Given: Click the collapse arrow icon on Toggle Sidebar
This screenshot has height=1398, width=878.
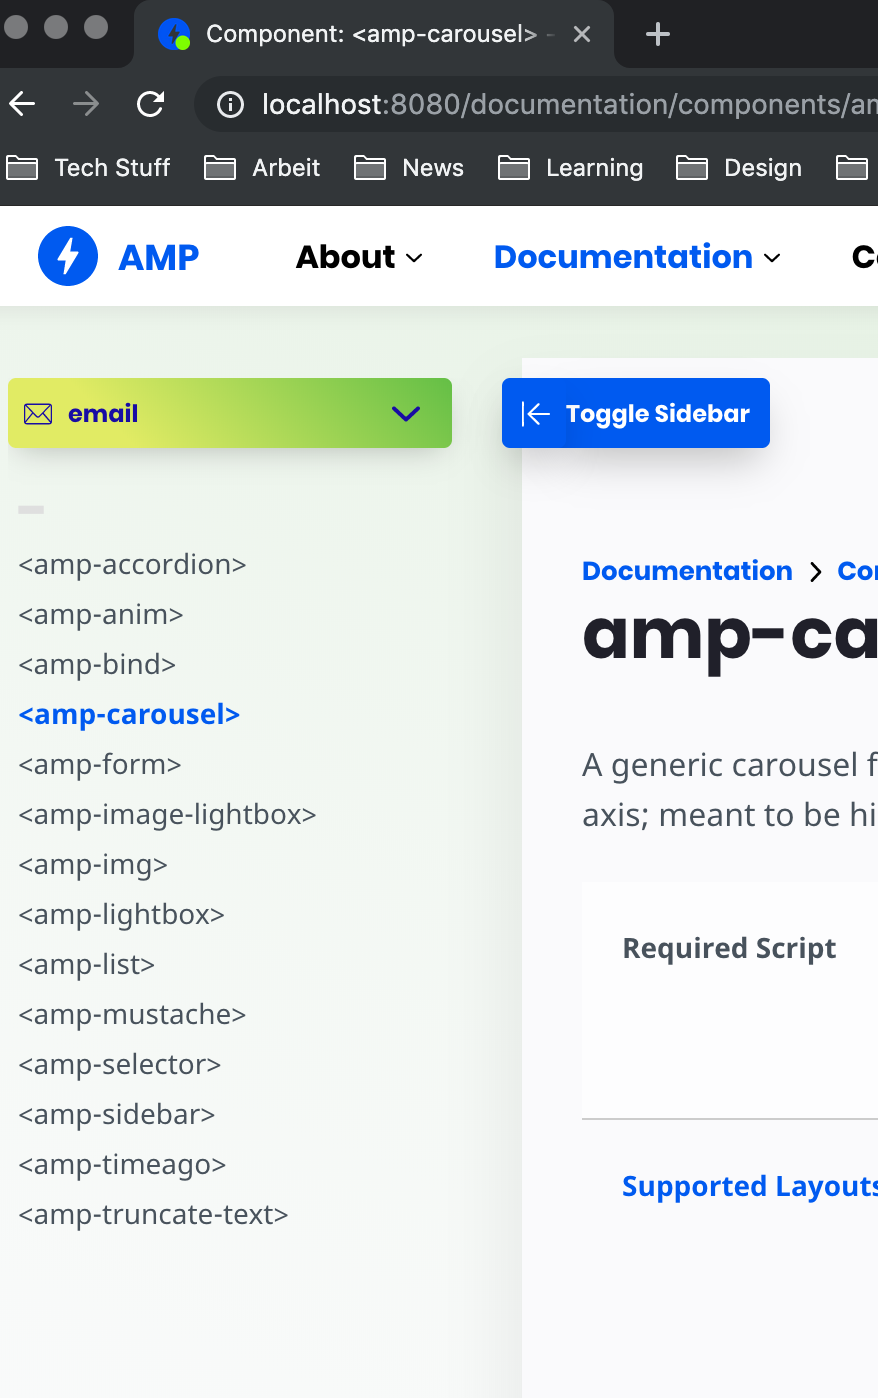Looking at the screenshot, I should click(536, 412).
